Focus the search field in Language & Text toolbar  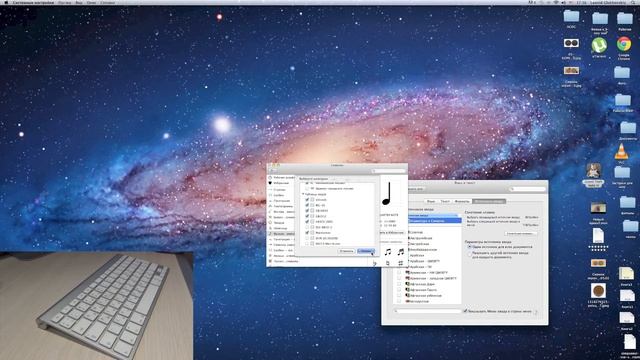[528, 189]
